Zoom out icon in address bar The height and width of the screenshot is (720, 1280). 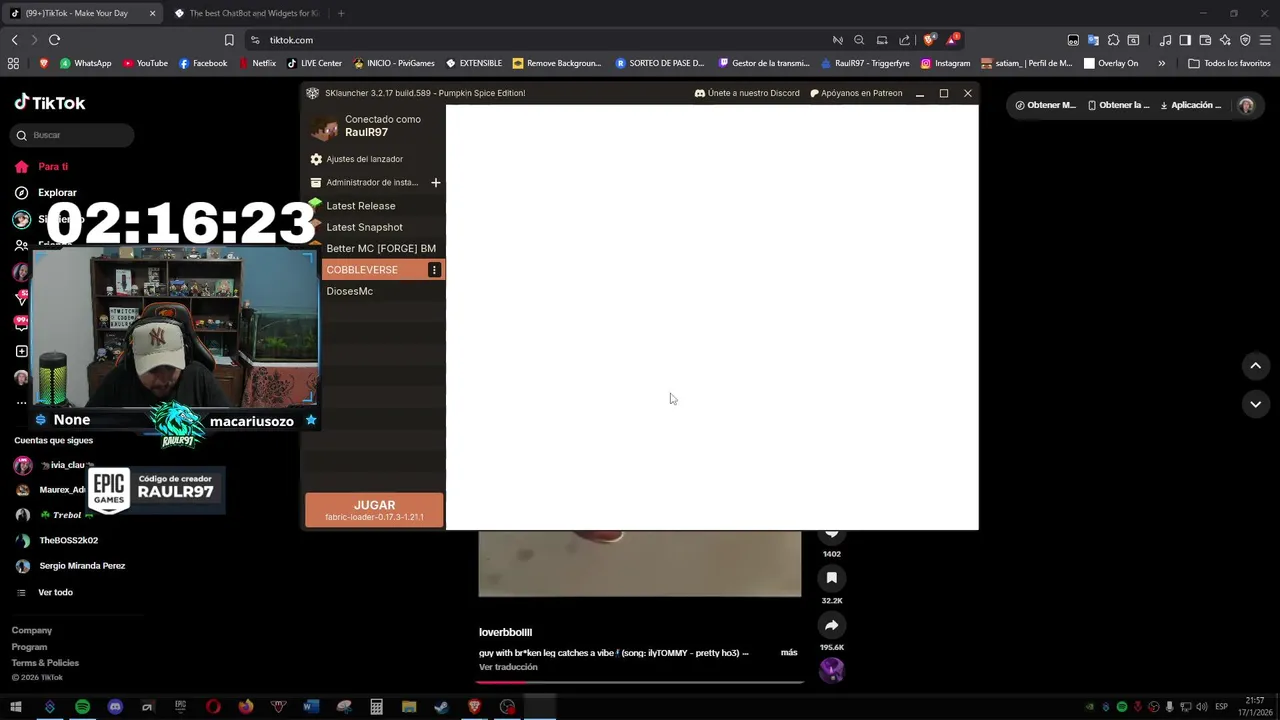pyautogui.click(x=859, y=40)
